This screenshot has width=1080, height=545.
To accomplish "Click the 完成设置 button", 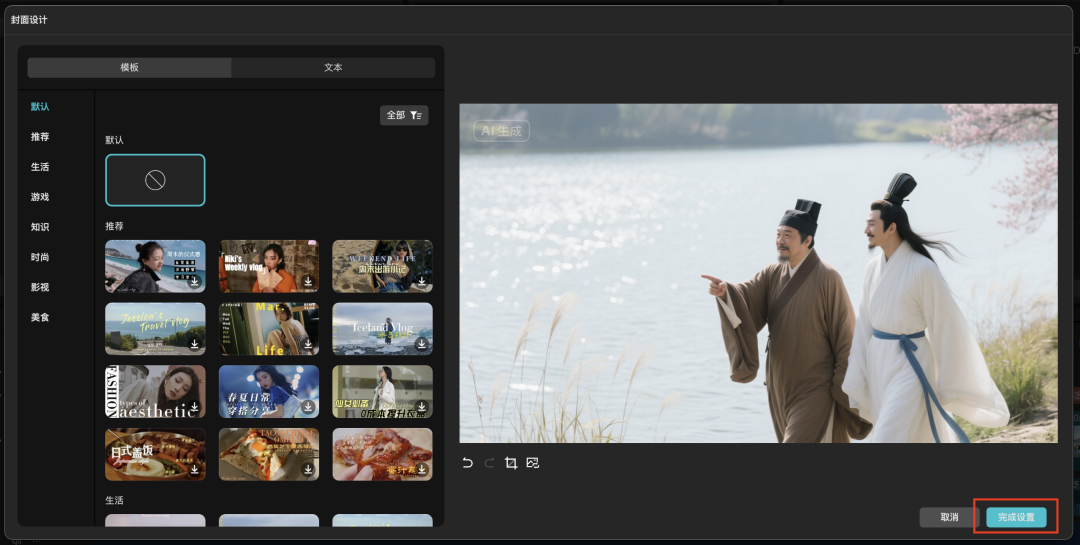I will pos(1016,517).
